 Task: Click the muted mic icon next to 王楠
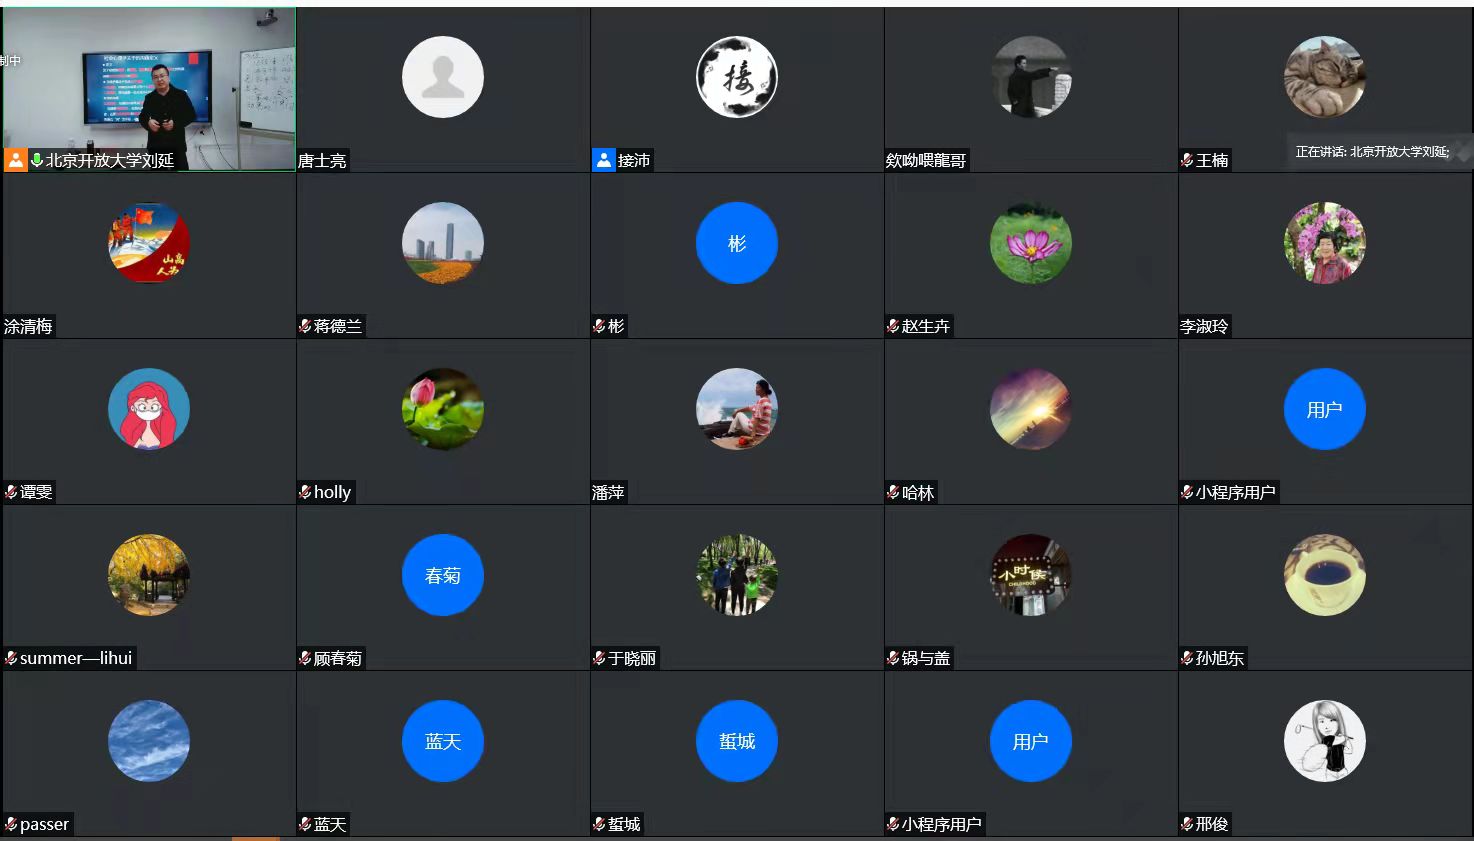coord(1187,160)
